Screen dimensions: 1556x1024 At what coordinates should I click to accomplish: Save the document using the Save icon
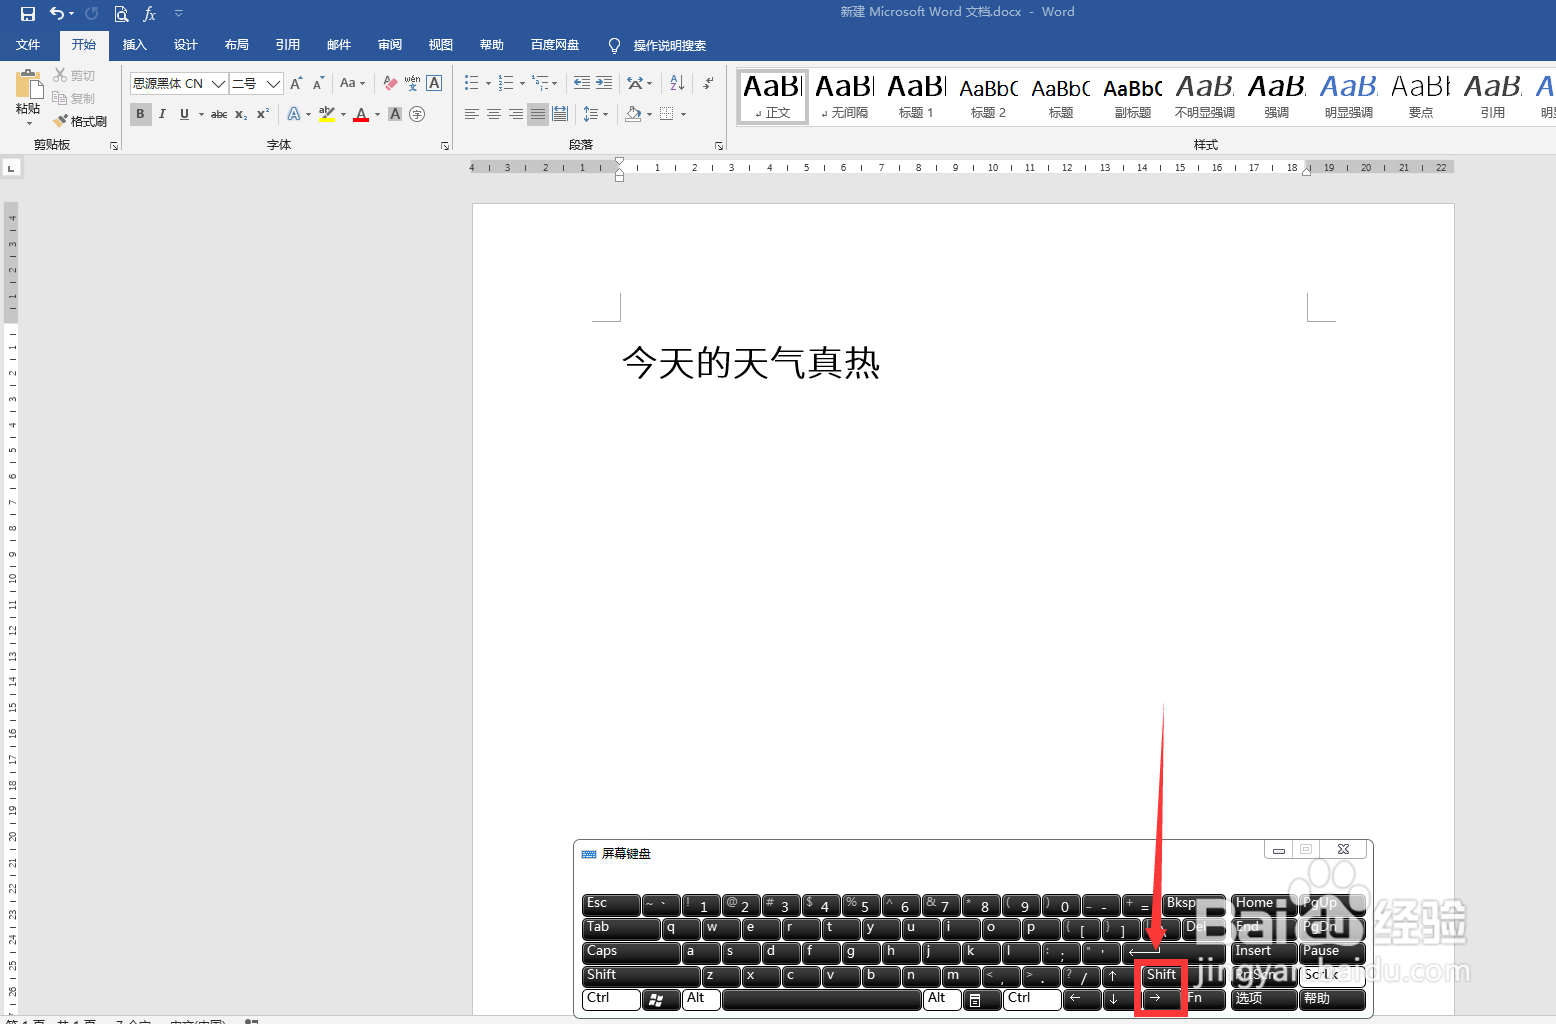(26, 13)
